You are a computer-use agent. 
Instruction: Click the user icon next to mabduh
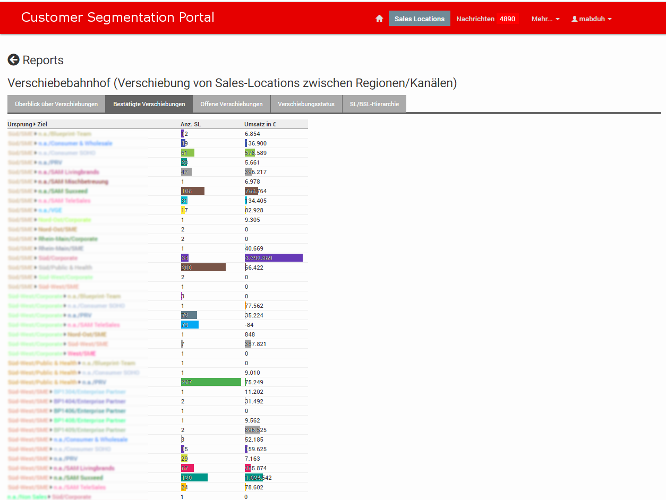pos(575,19)
